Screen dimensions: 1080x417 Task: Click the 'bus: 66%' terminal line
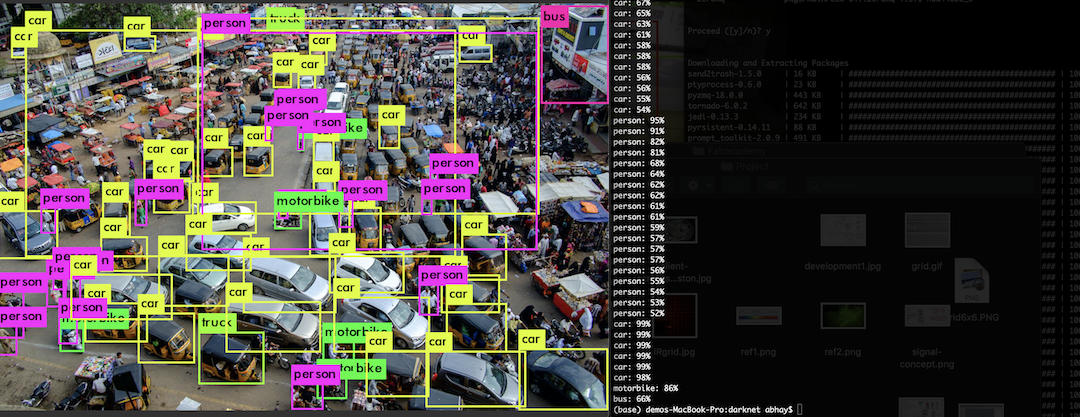pyautogui.click(x=632, y=399)
